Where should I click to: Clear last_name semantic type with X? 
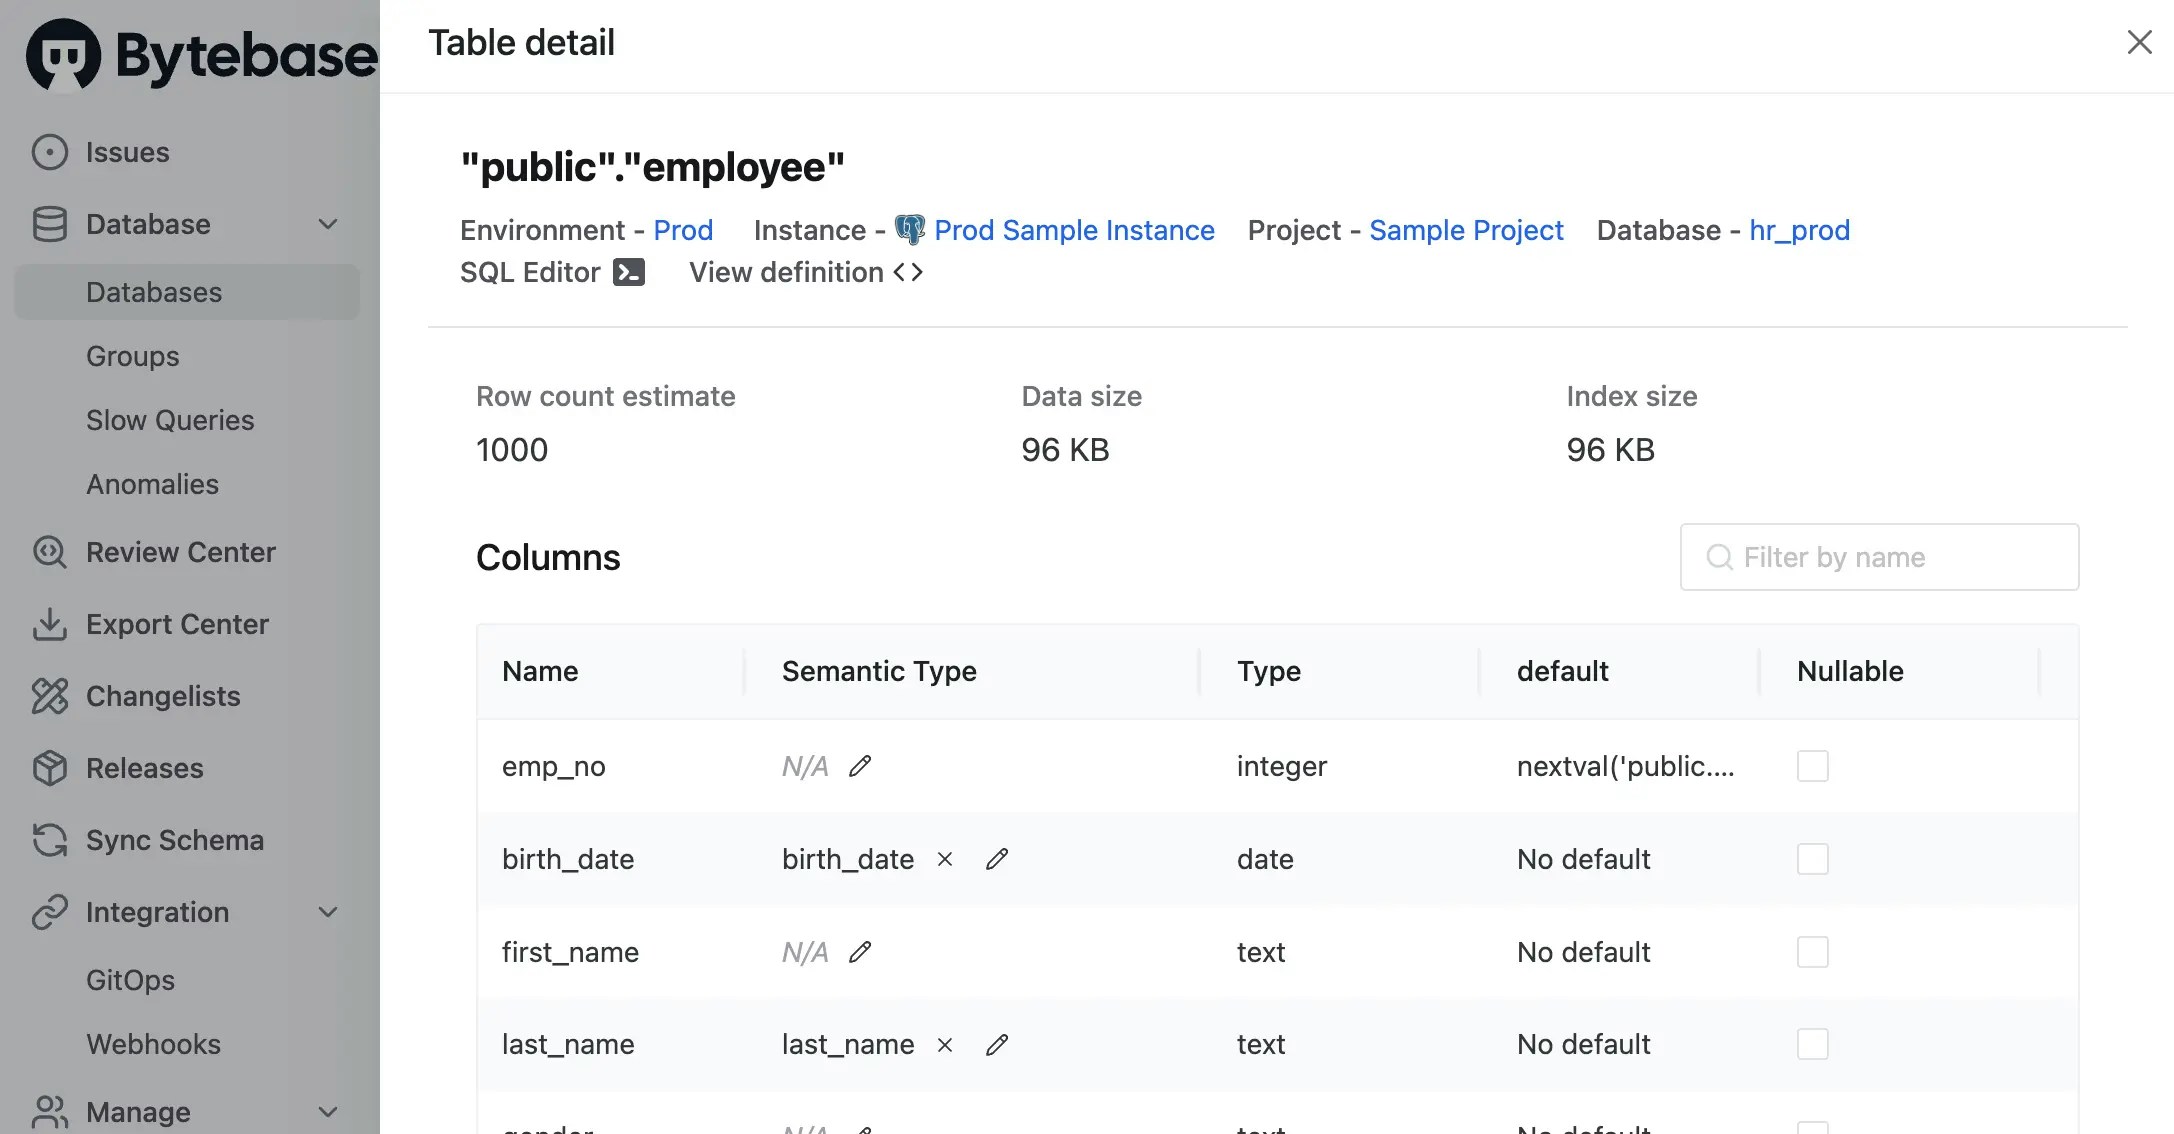point(945,1045)
